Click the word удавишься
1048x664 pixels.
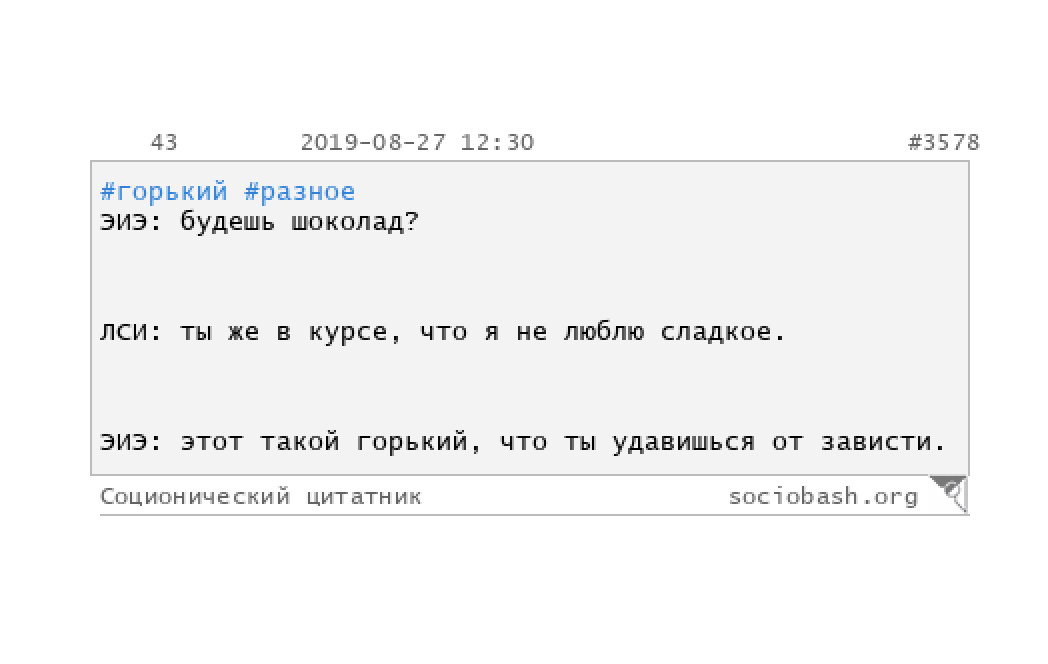683,443
